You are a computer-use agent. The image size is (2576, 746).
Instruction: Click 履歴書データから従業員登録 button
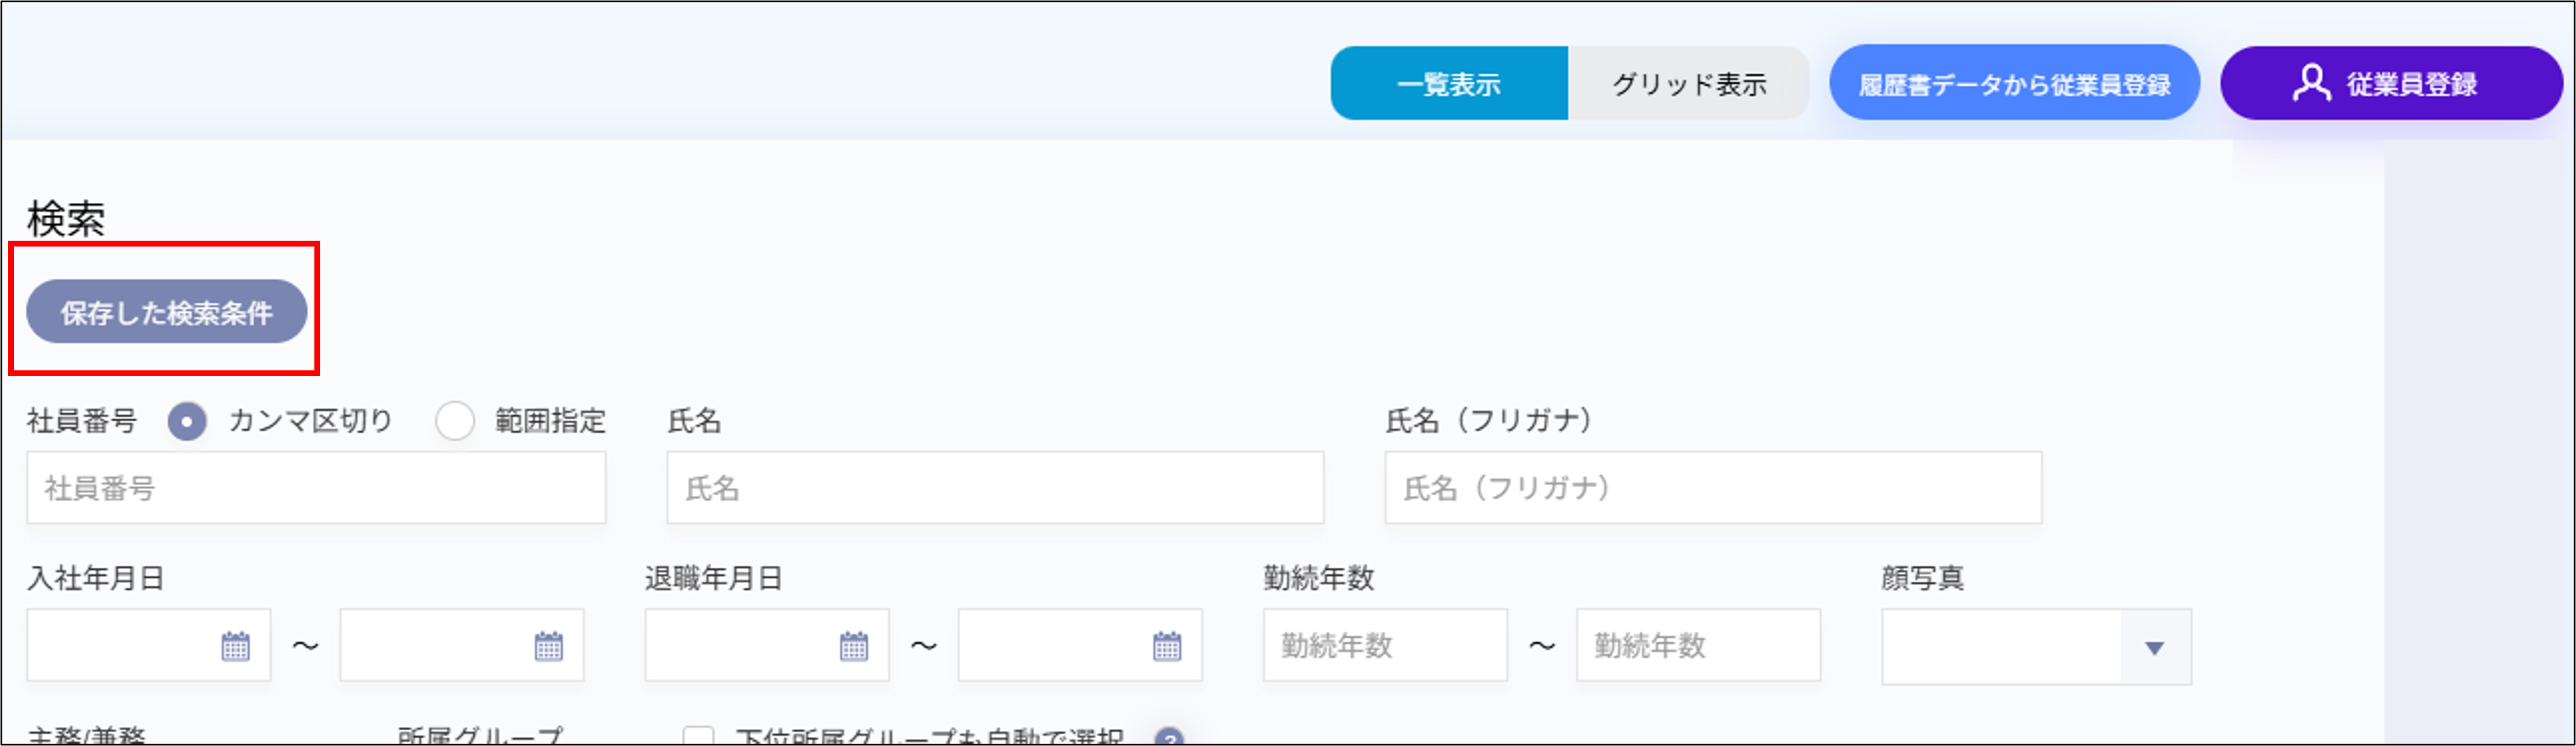click(x=2014, y=83)
